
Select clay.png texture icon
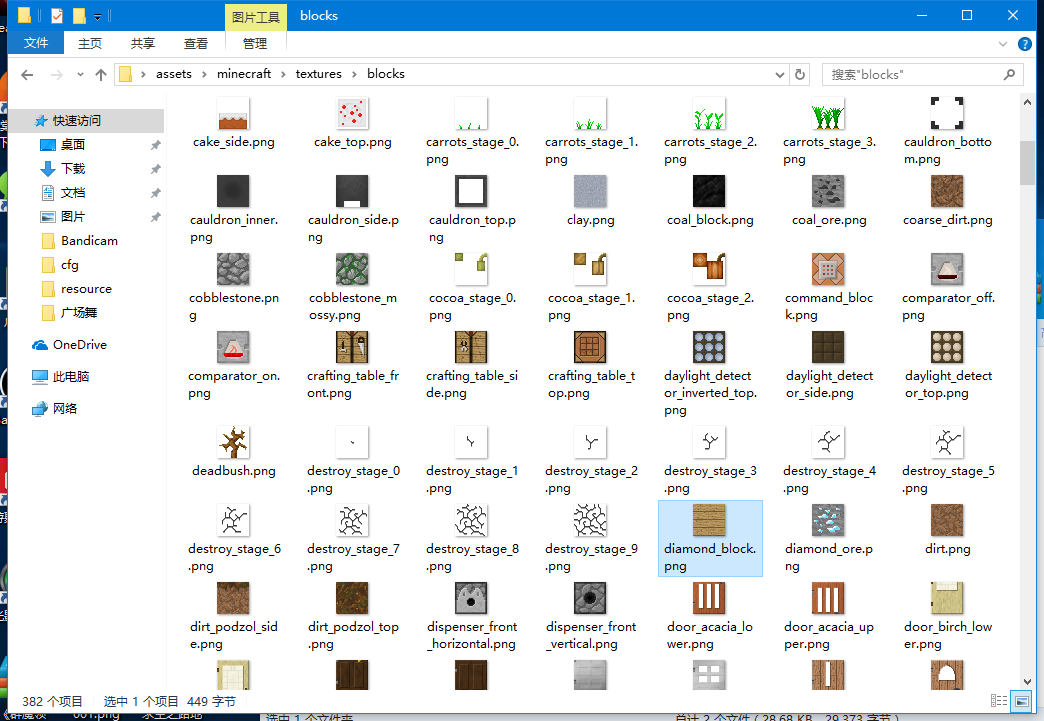coord(590,191)
